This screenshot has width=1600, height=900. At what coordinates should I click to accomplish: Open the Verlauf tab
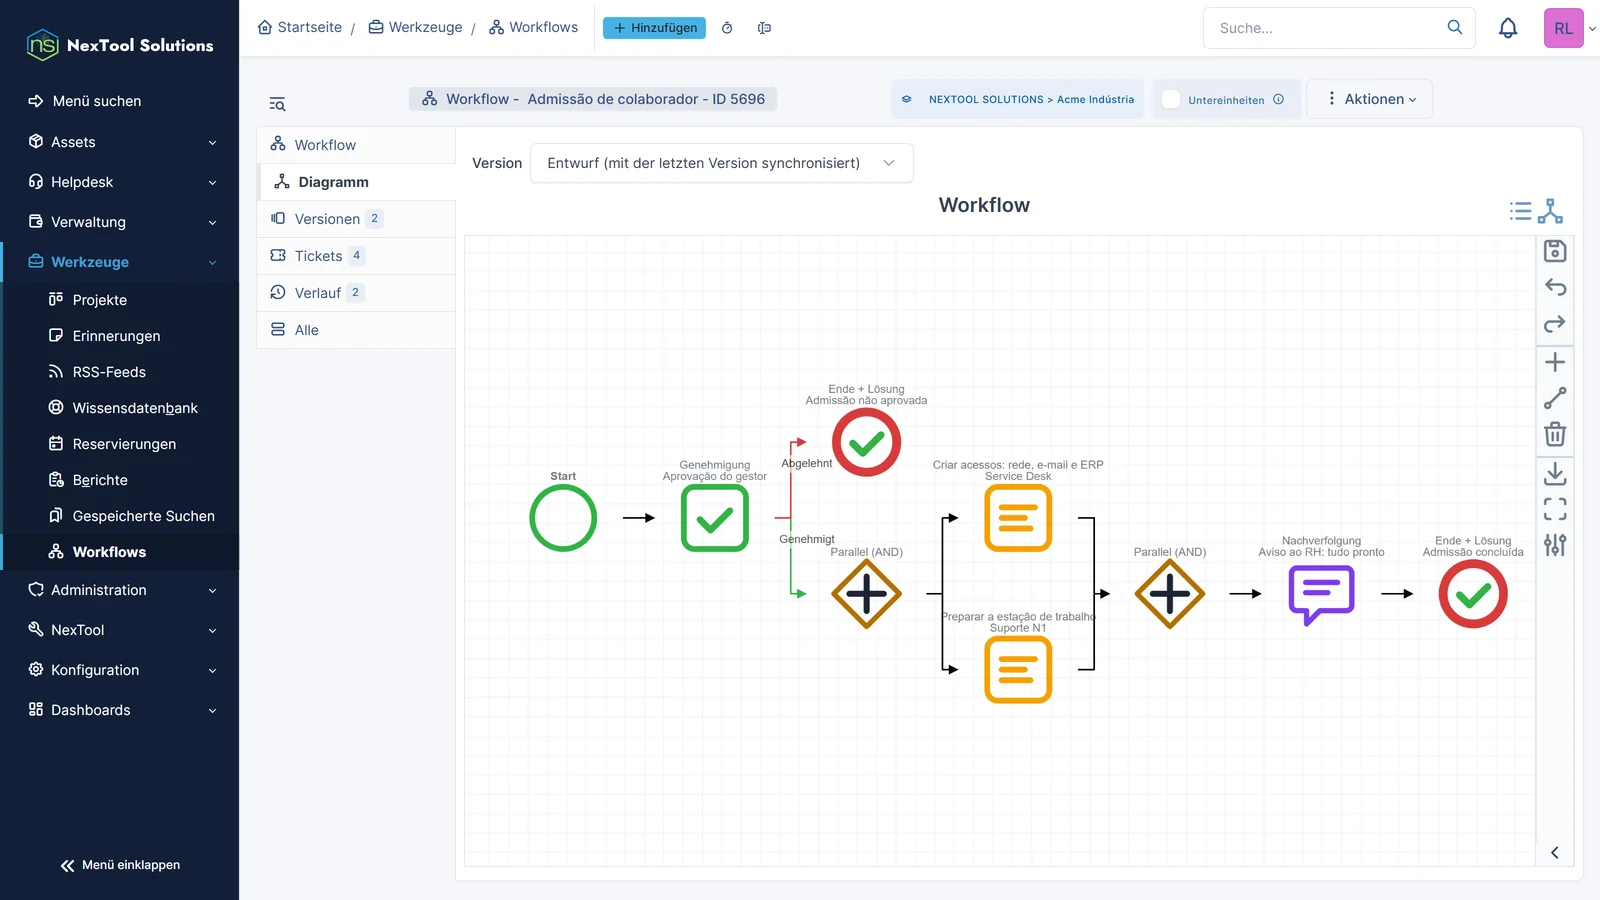[x=356, y=293]
